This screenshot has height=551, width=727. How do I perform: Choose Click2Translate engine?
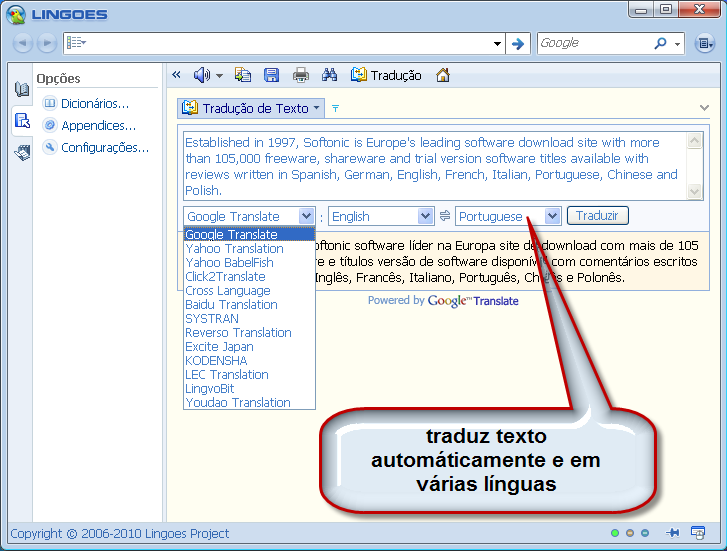tap(249, 276)
